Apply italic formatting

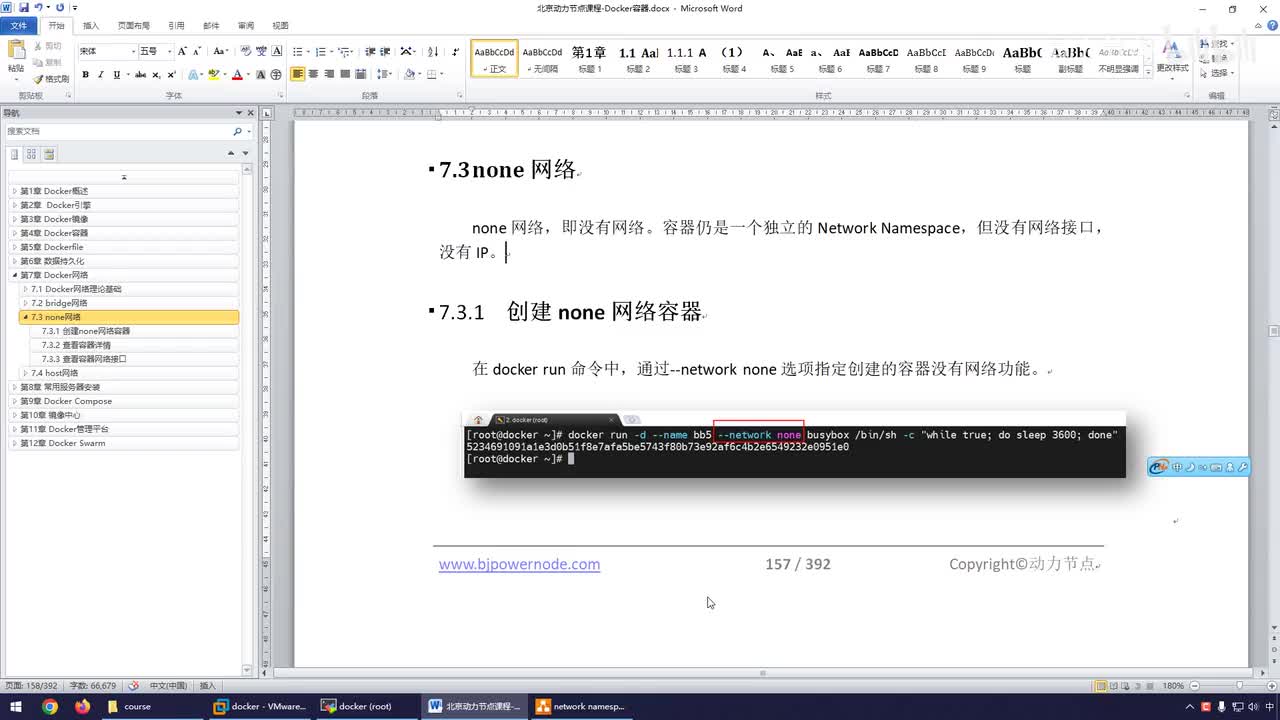pyautogui.click(x=101, y=75)
